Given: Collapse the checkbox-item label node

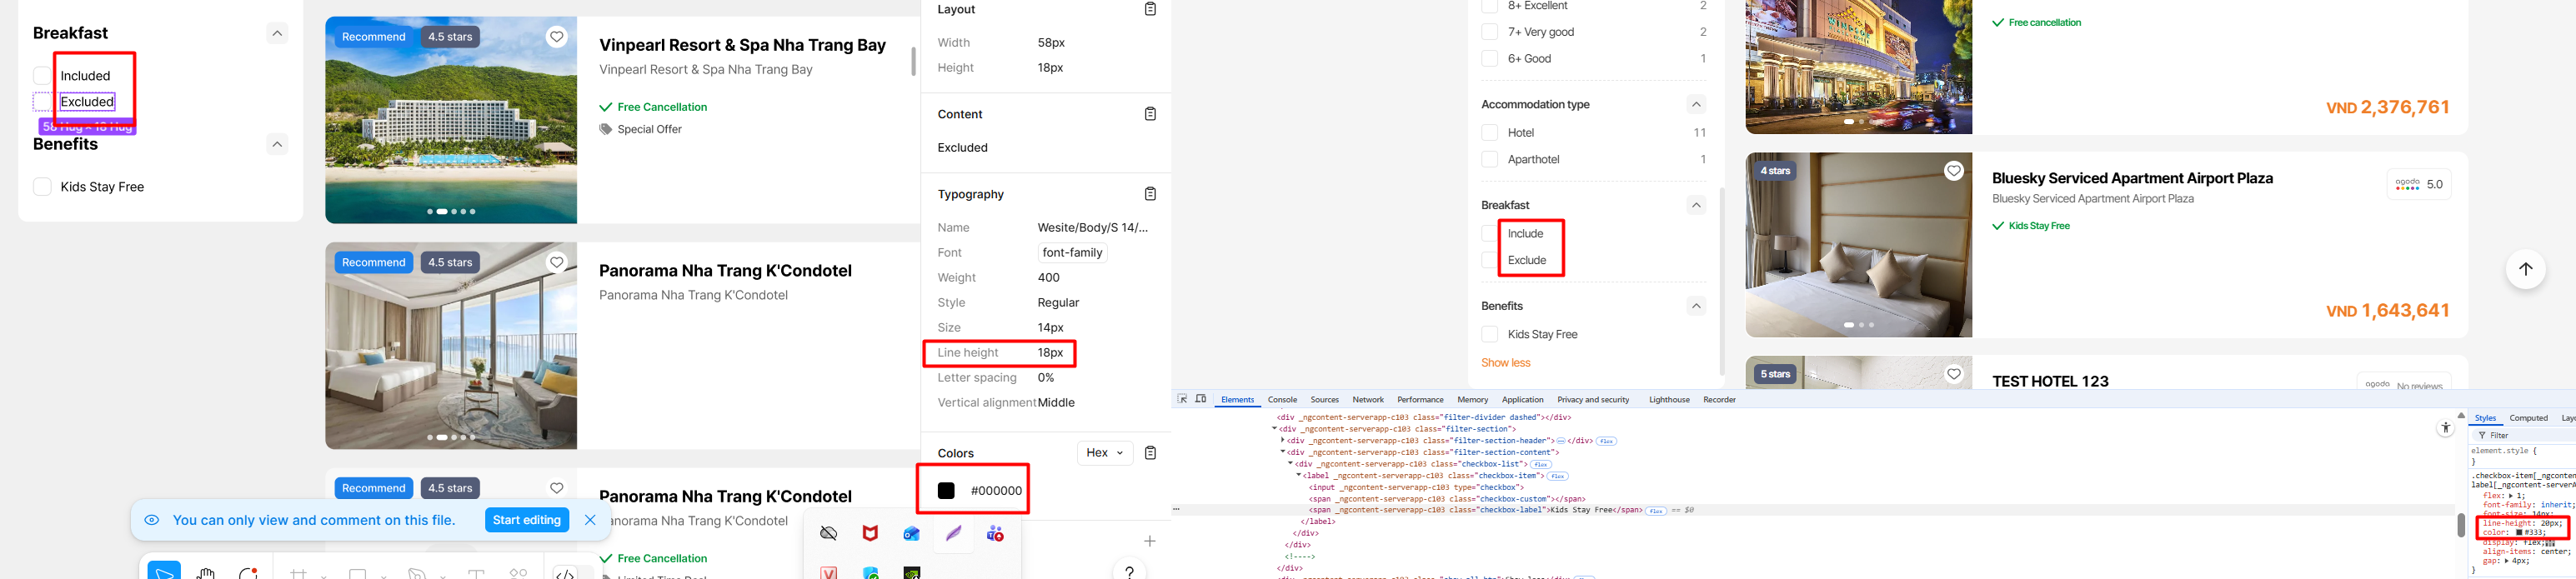Looking at the screenshot, I should 1299,476.
